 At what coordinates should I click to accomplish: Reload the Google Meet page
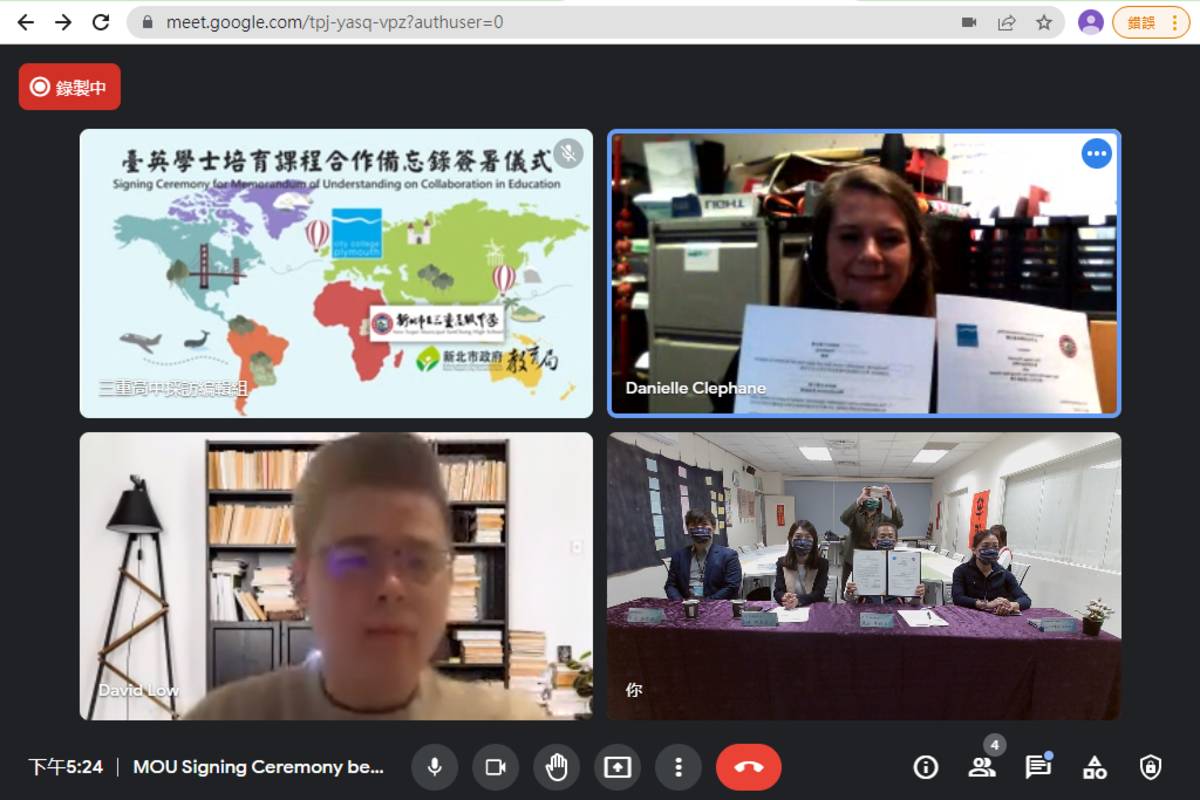tap(100, 22)
